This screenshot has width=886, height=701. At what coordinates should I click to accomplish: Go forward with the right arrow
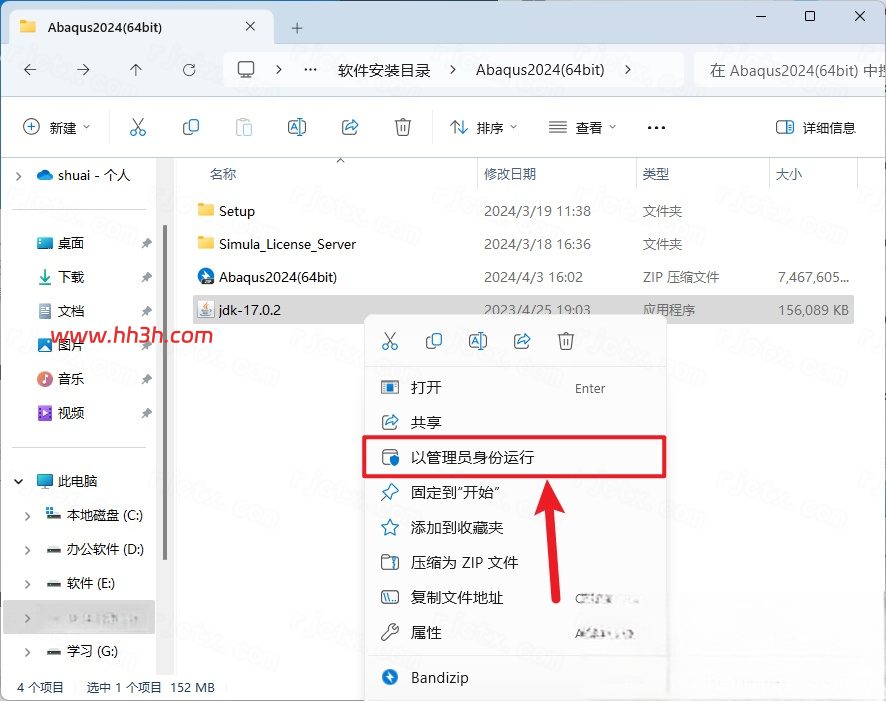coord(83,69)
